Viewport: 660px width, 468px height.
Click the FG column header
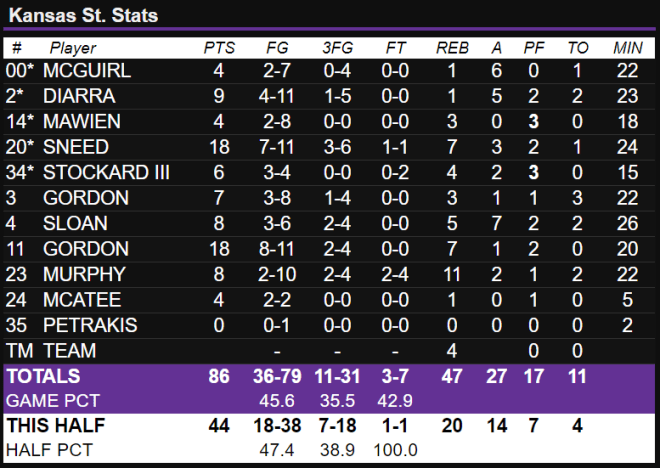[x=277, y=48]
